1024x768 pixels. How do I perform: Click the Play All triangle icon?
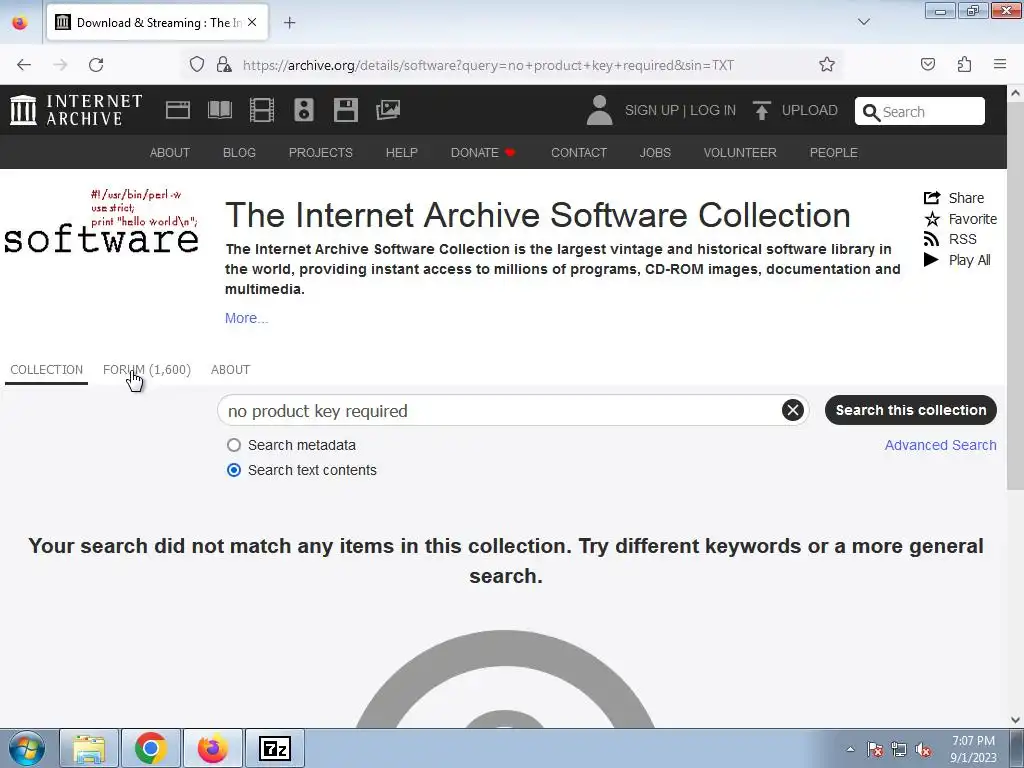931,260
